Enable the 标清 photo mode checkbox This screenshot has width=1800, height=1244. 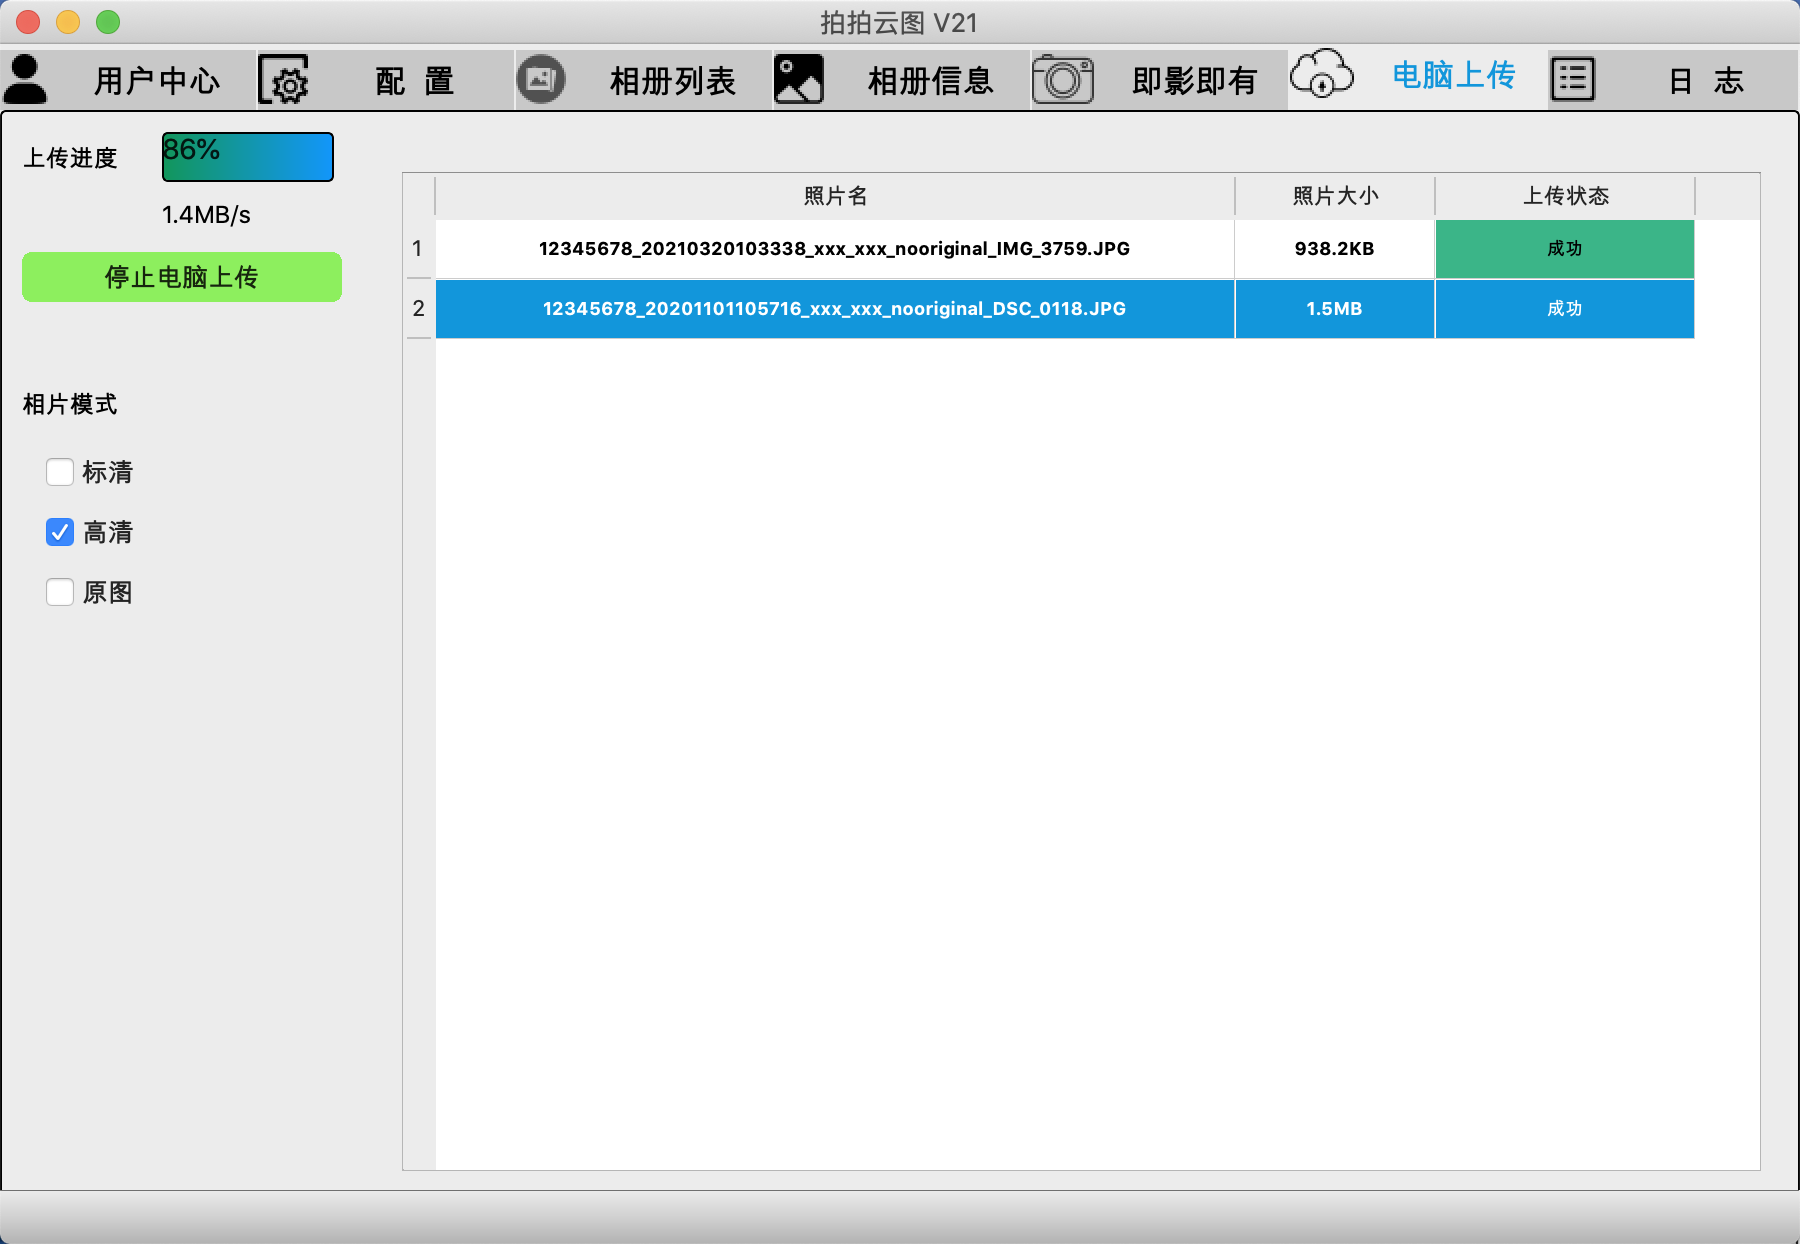pos(60,472)
